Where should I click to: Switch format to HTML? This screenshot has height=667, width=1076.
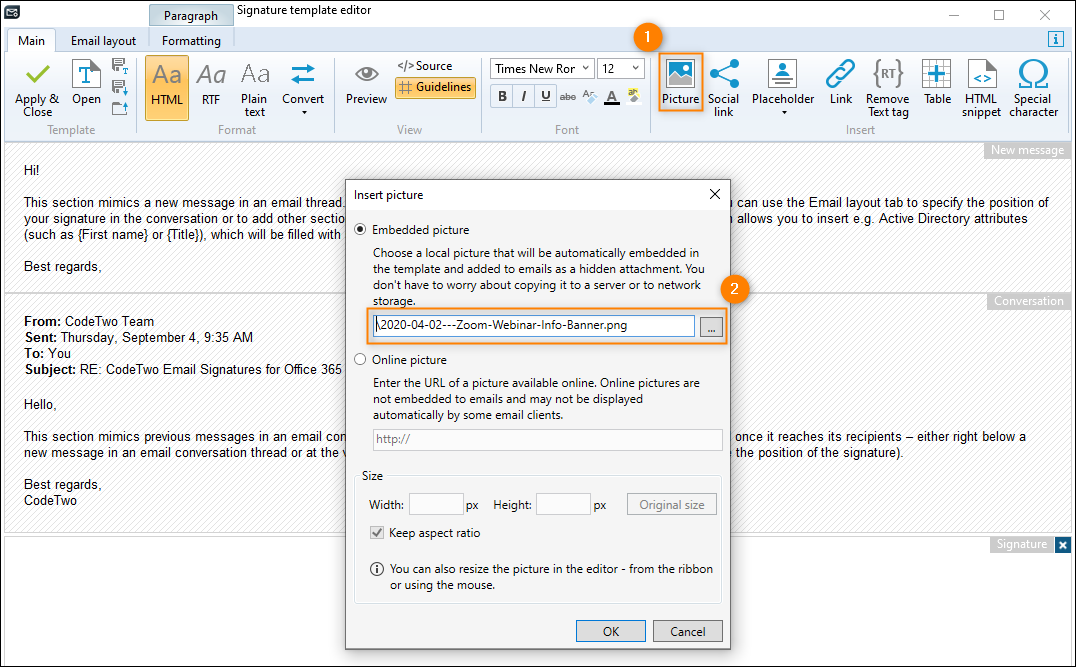coord(167,88)
